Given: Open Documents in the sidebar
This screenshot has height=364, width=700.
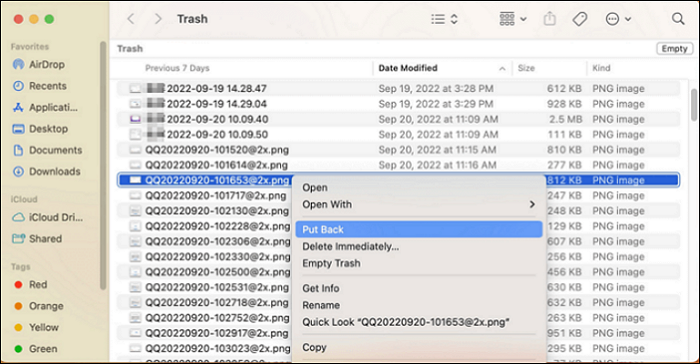Looking at the screenshot, I should [48, 150].
